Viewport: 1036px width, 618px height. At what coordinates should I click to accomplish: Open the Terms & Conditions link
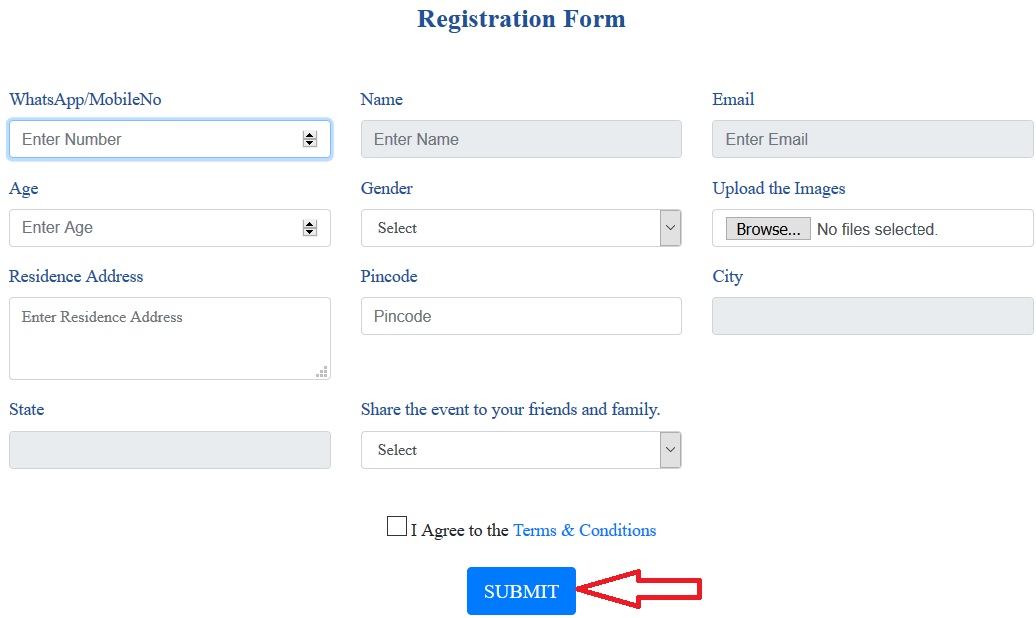point(584,530)
